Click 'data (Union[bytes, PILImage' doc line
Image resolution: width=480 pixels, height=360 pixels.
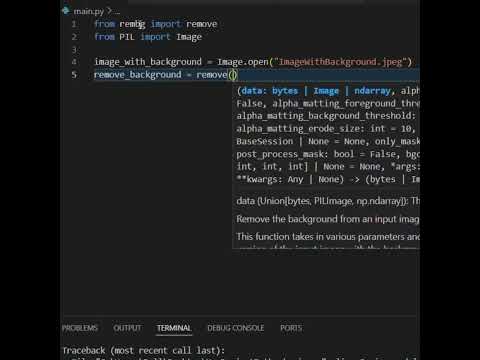tap(328, 201)
